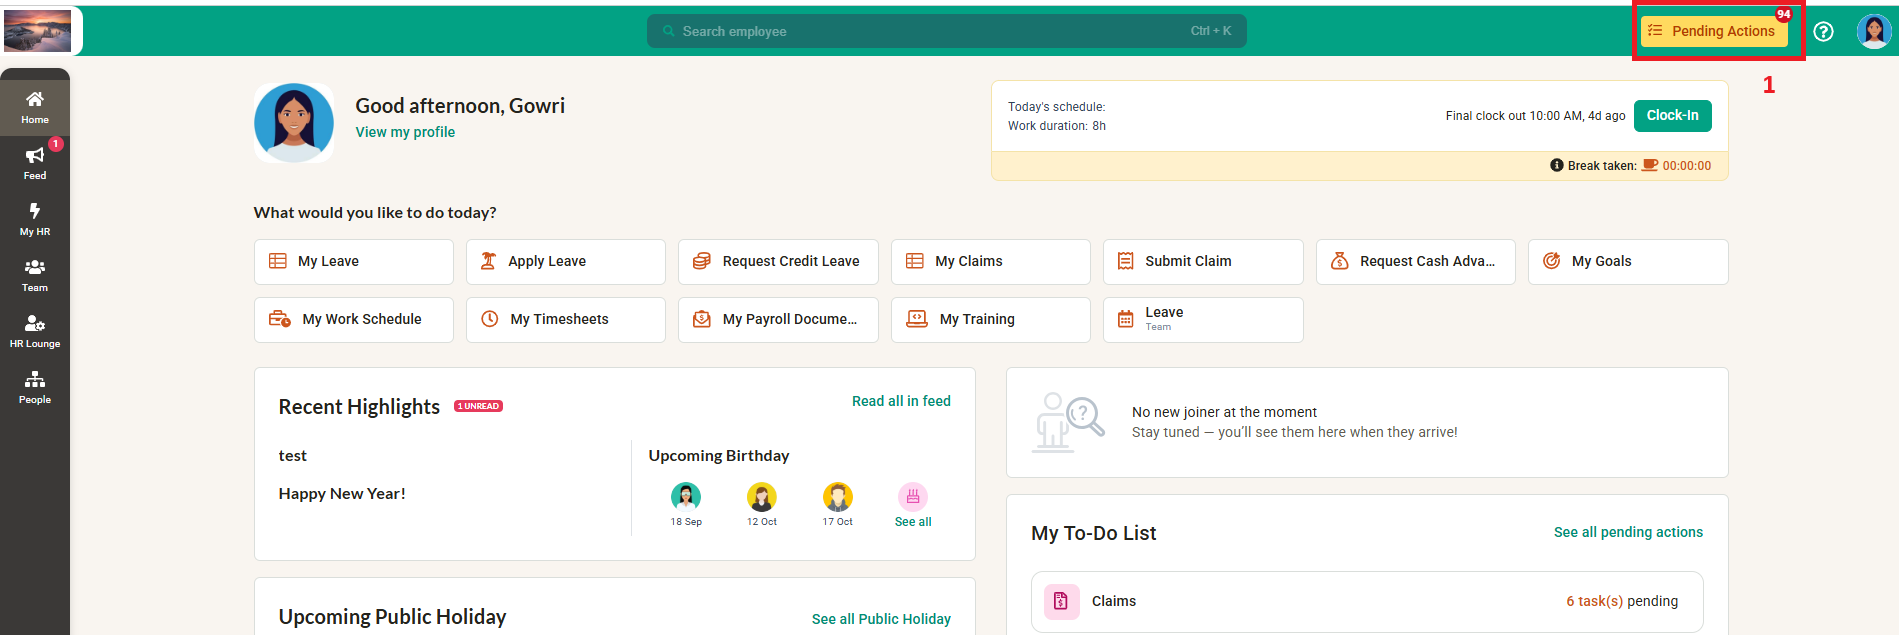Click the break info circle icon
The width and height of the screenshot is (1899, 635).
tap(1557, 165)
